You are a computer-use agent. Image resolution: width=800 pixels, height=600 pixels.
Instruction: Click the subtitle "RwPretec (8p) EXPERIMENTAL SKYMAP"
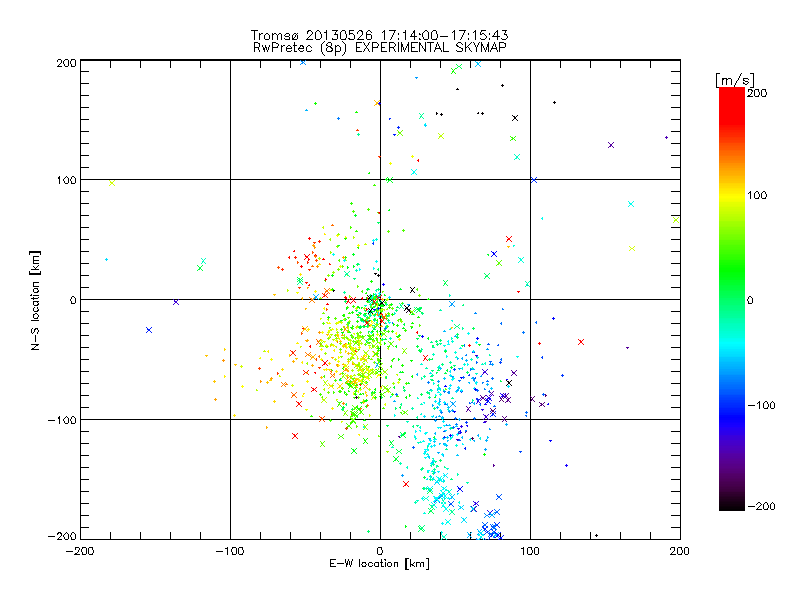tap(380, 47)
